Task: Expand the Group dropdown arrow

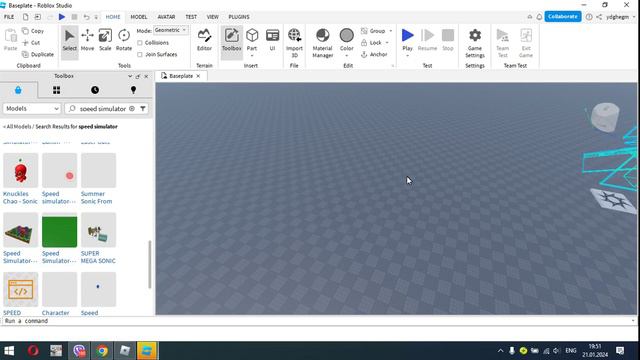Action: (391, 31)
